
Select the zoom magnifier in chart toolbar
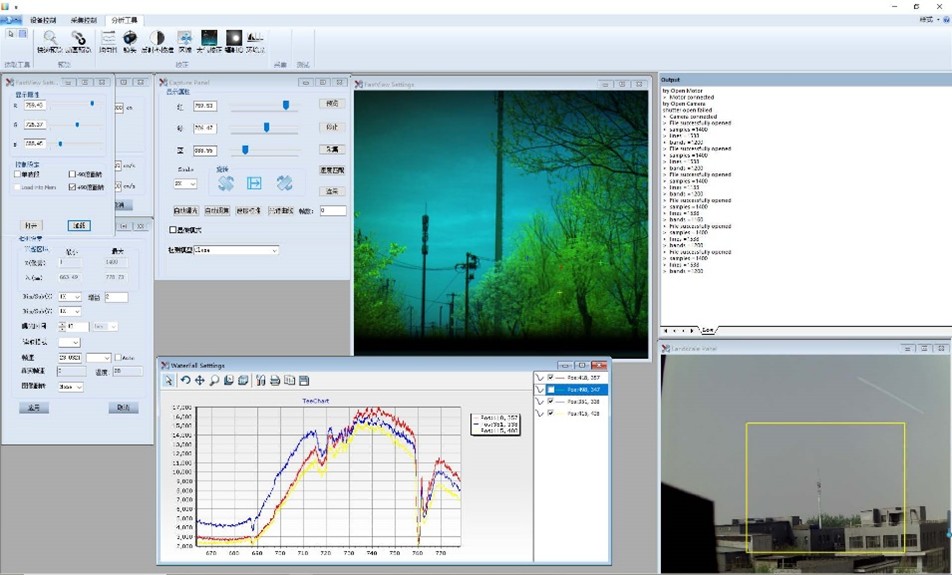point(215,380)
